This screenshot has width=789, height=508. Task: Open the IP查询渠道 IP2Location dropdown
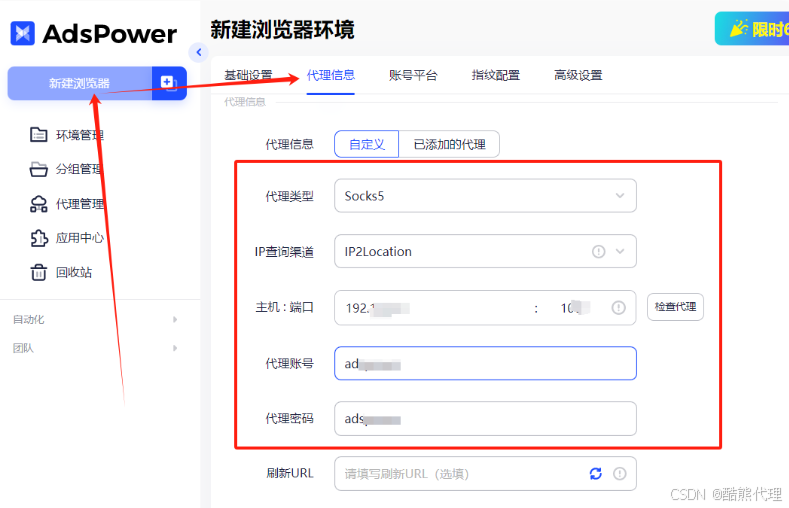pos(485,252)
